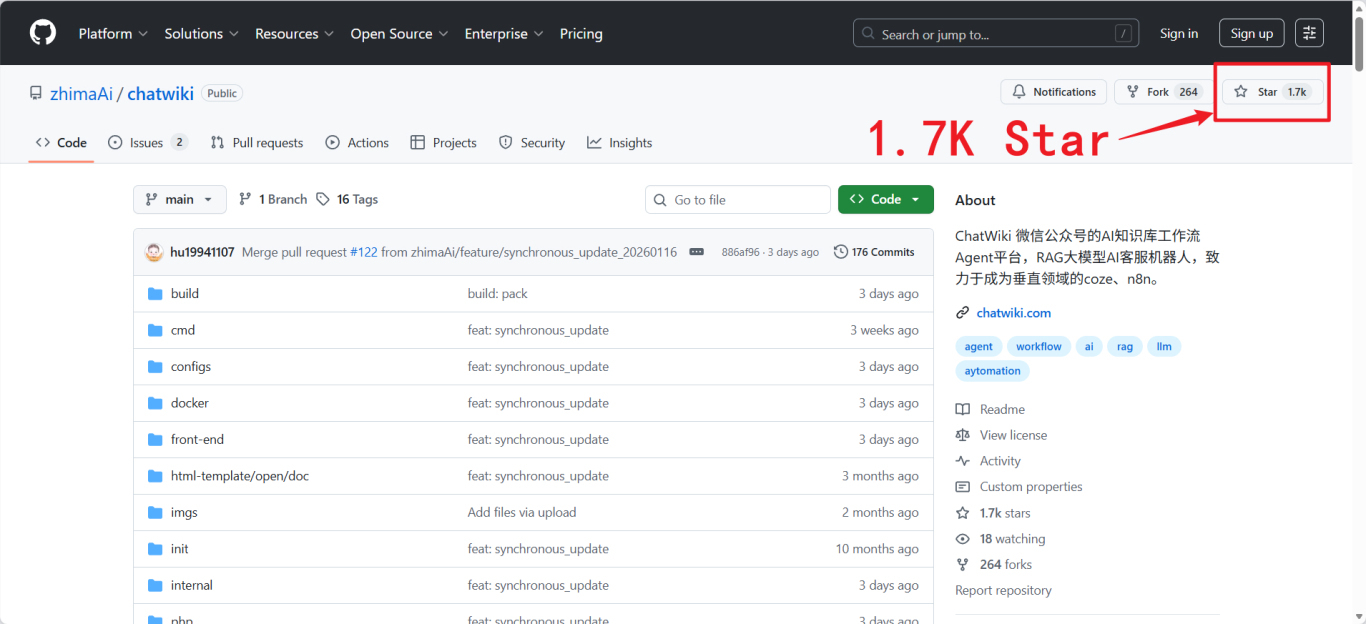Go to the Insights tab
The image size is (1366, 624).
tap(620, 143)
